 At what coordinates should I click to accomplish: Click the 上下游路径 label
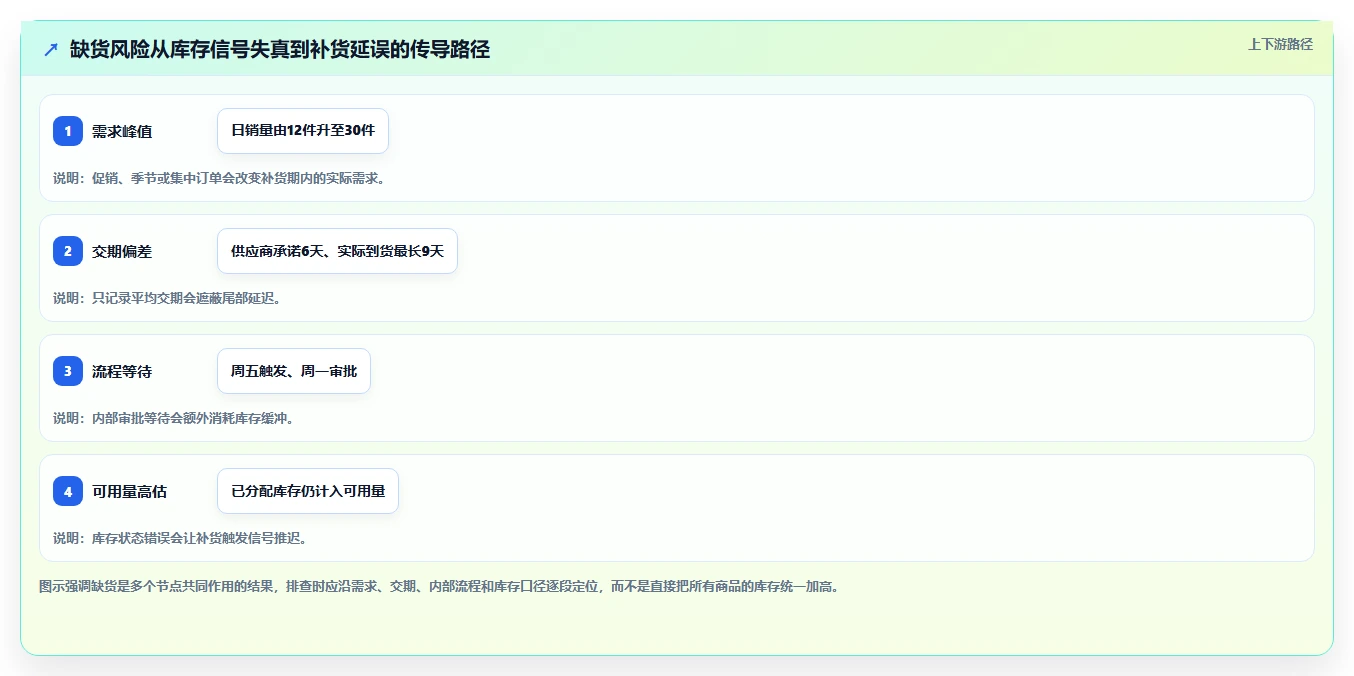click(1280, 44)
